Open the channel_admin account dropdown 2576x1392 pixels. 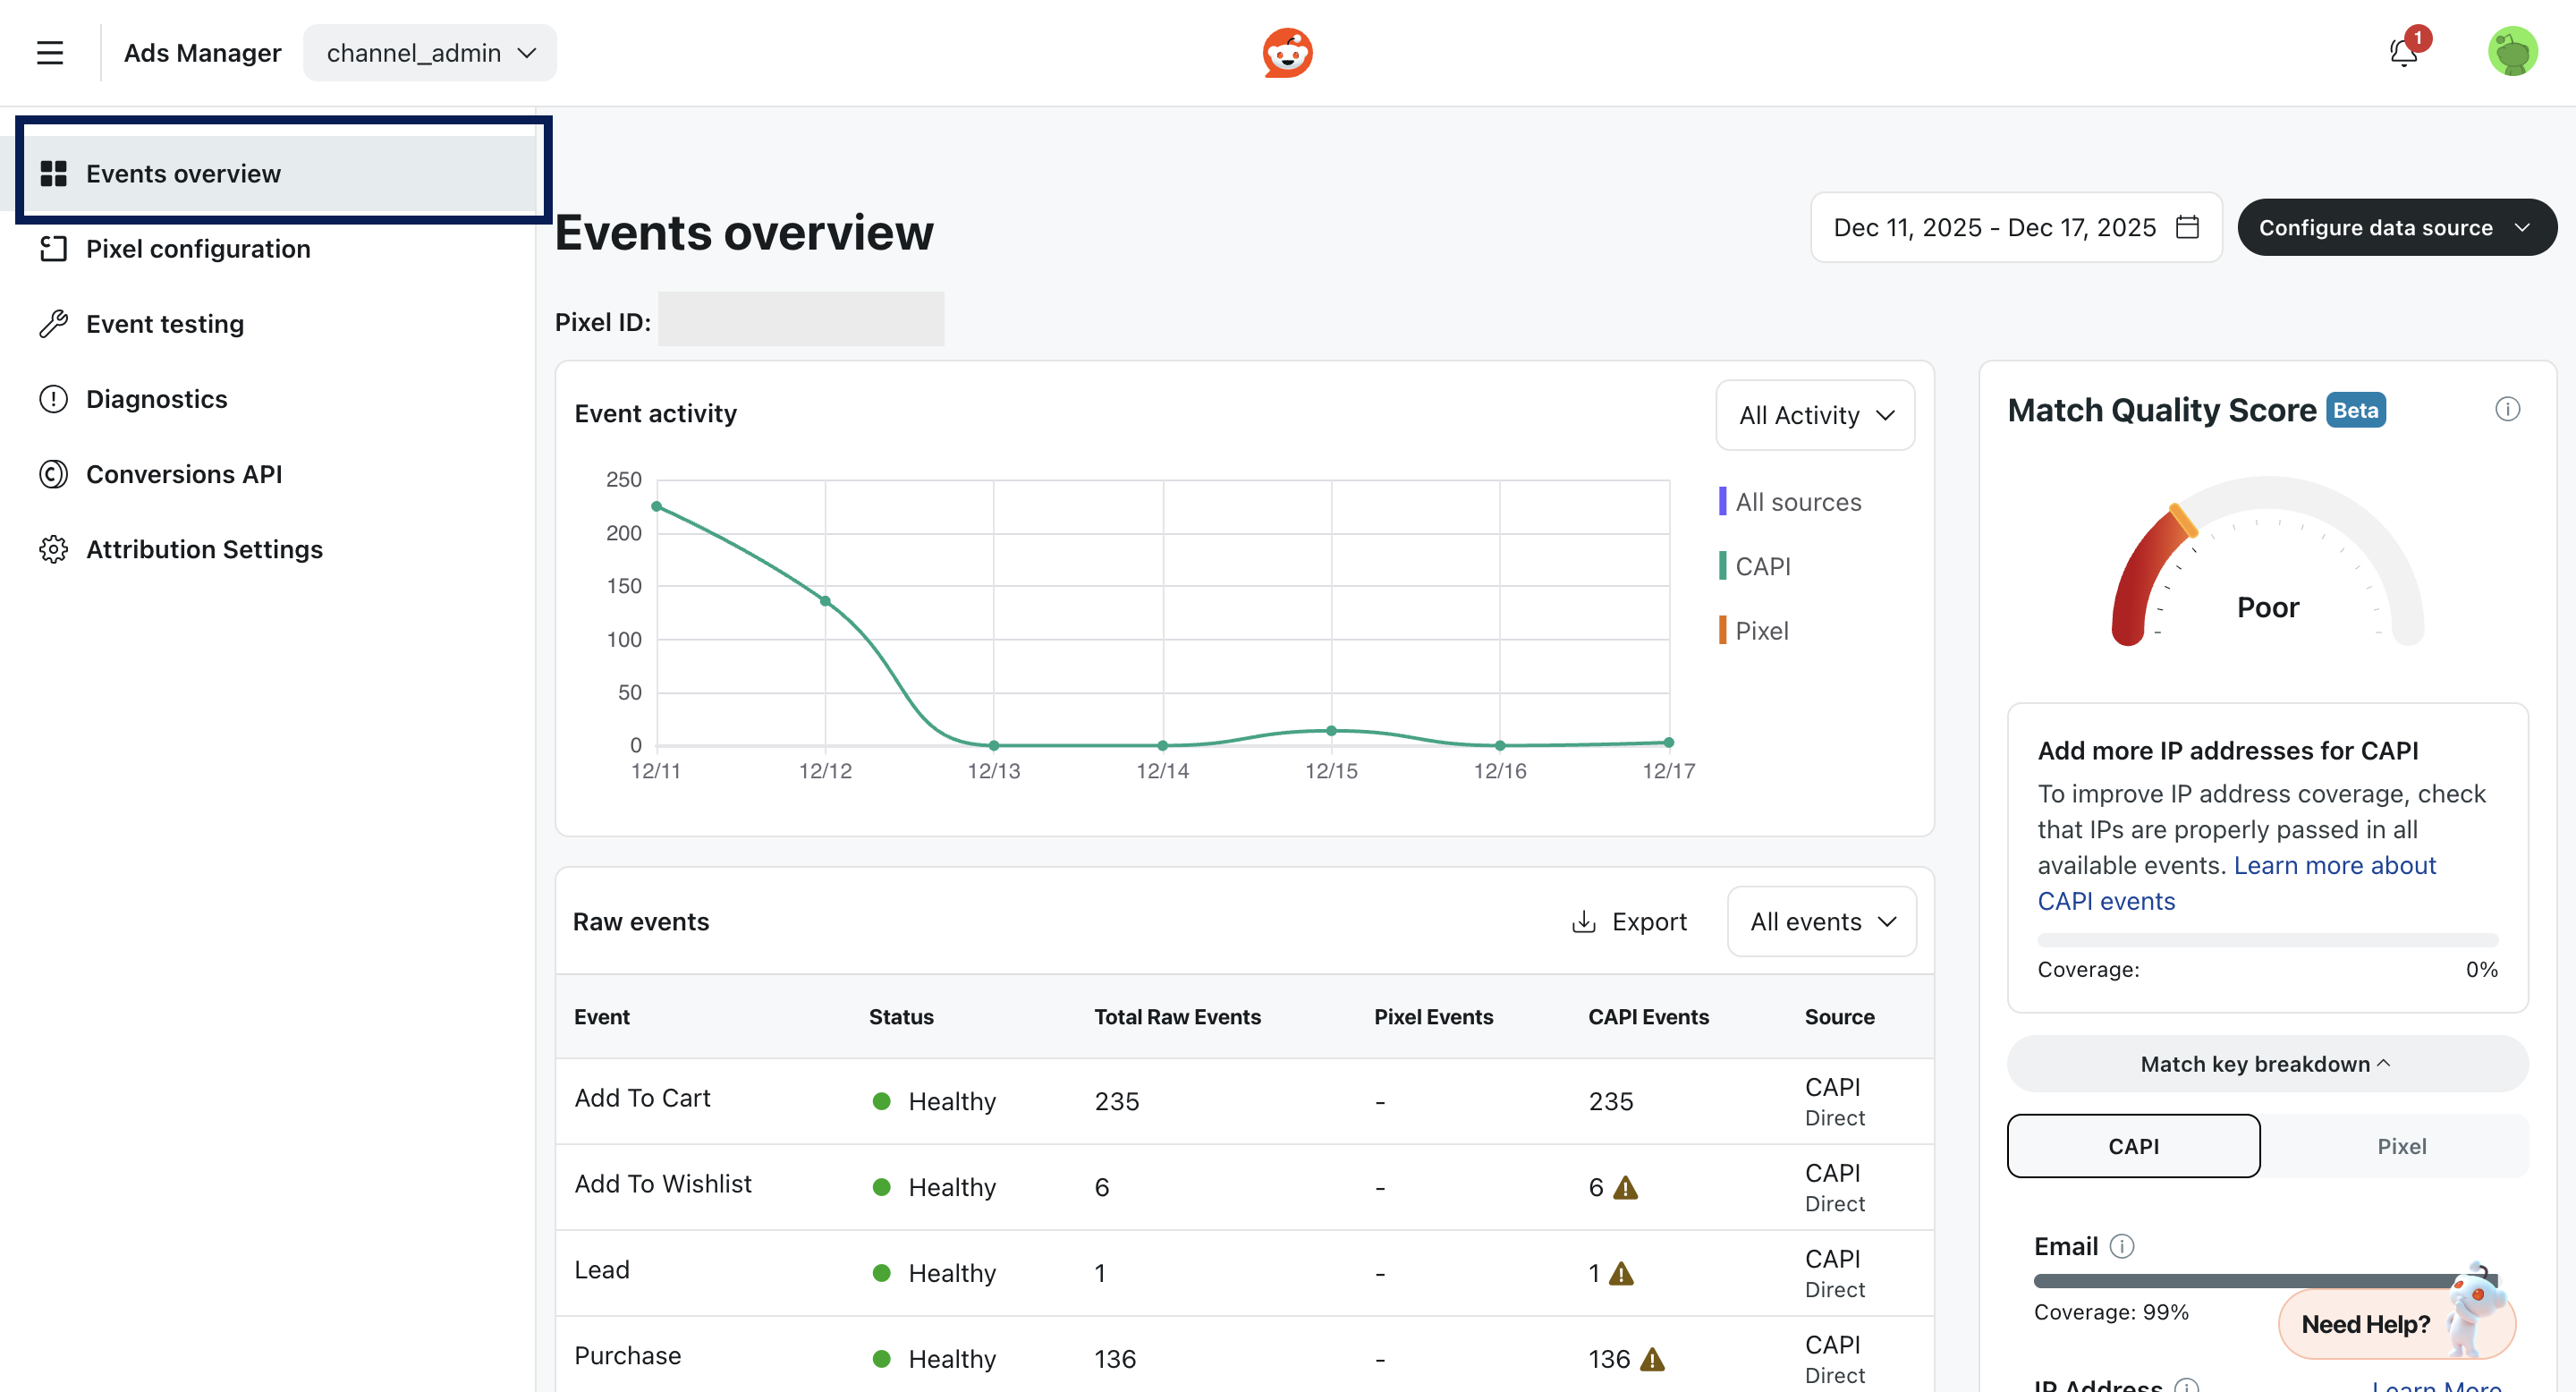tap(430, 53)
